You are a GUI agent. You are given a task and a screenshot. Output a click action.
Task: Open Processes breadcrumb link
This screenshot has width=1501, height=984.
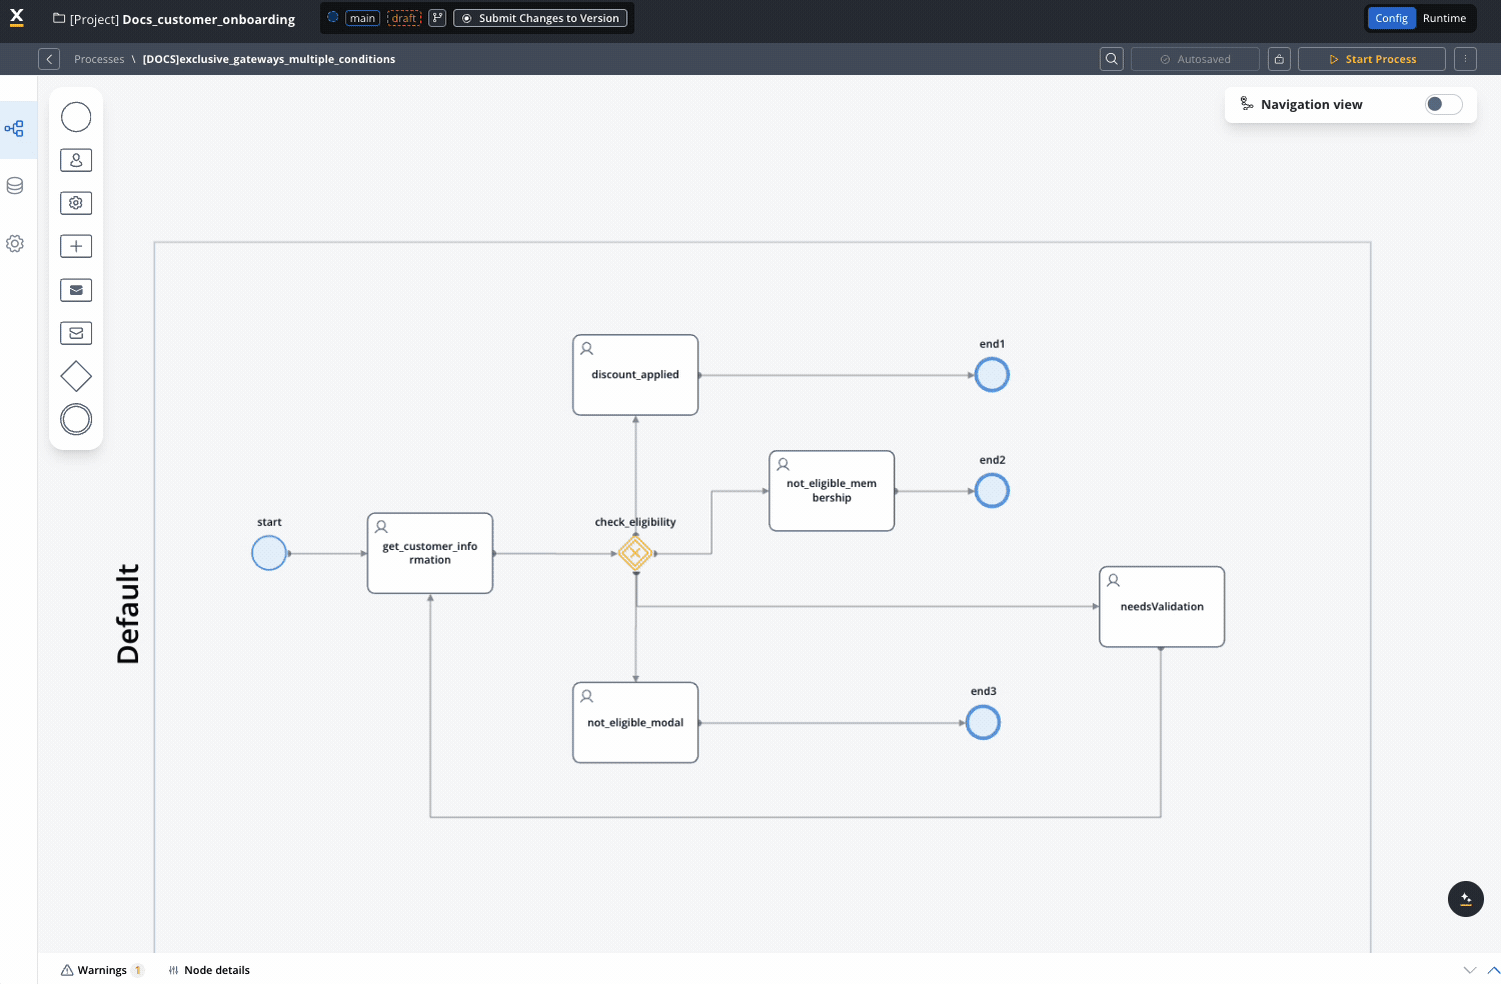99,59
